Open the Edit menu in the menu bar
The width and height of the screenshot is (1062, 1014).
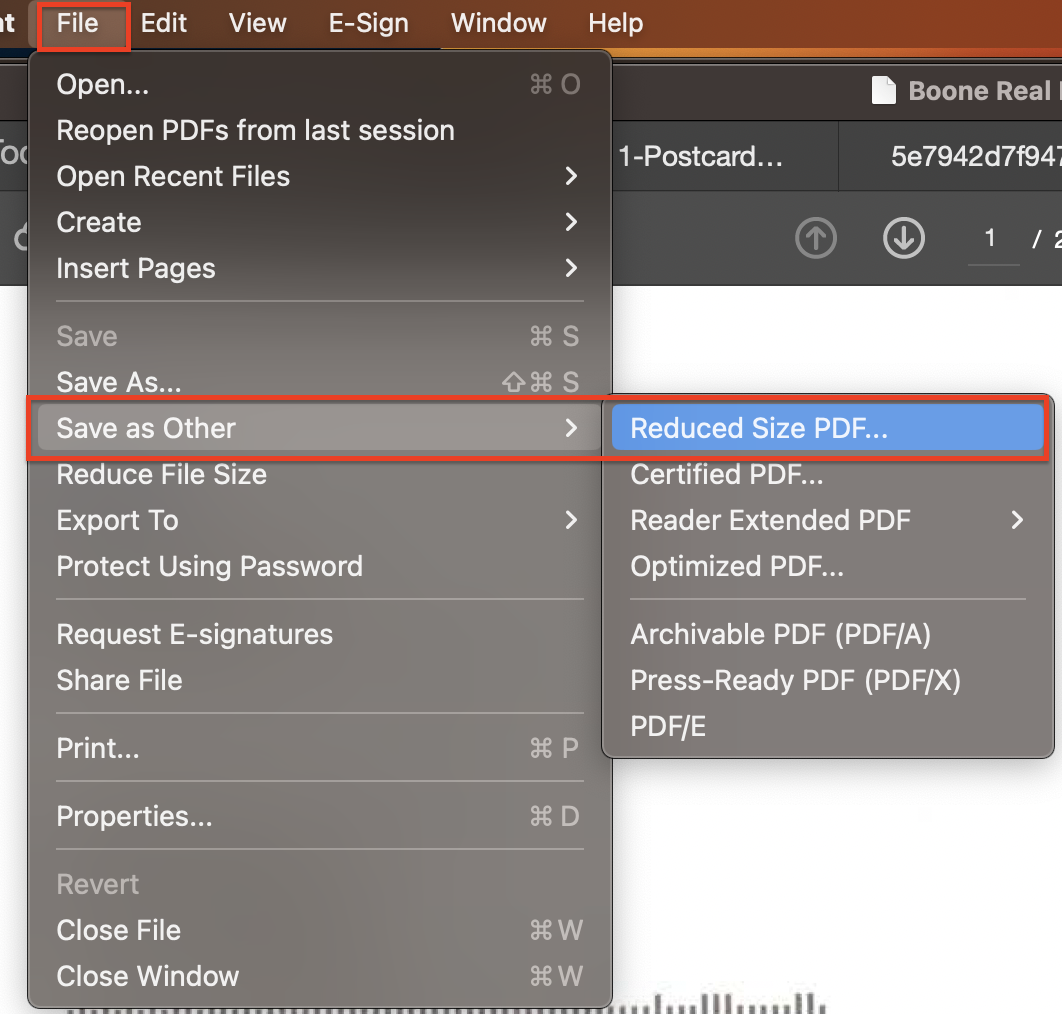164,23
